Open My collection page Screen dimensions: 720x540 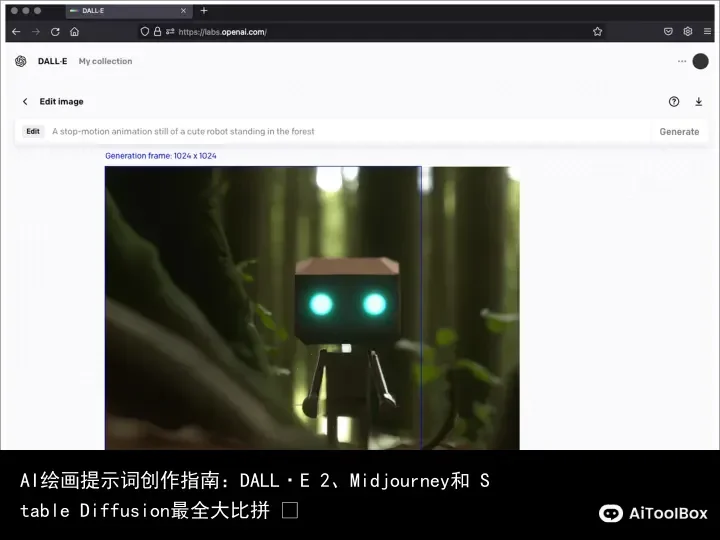105,61
